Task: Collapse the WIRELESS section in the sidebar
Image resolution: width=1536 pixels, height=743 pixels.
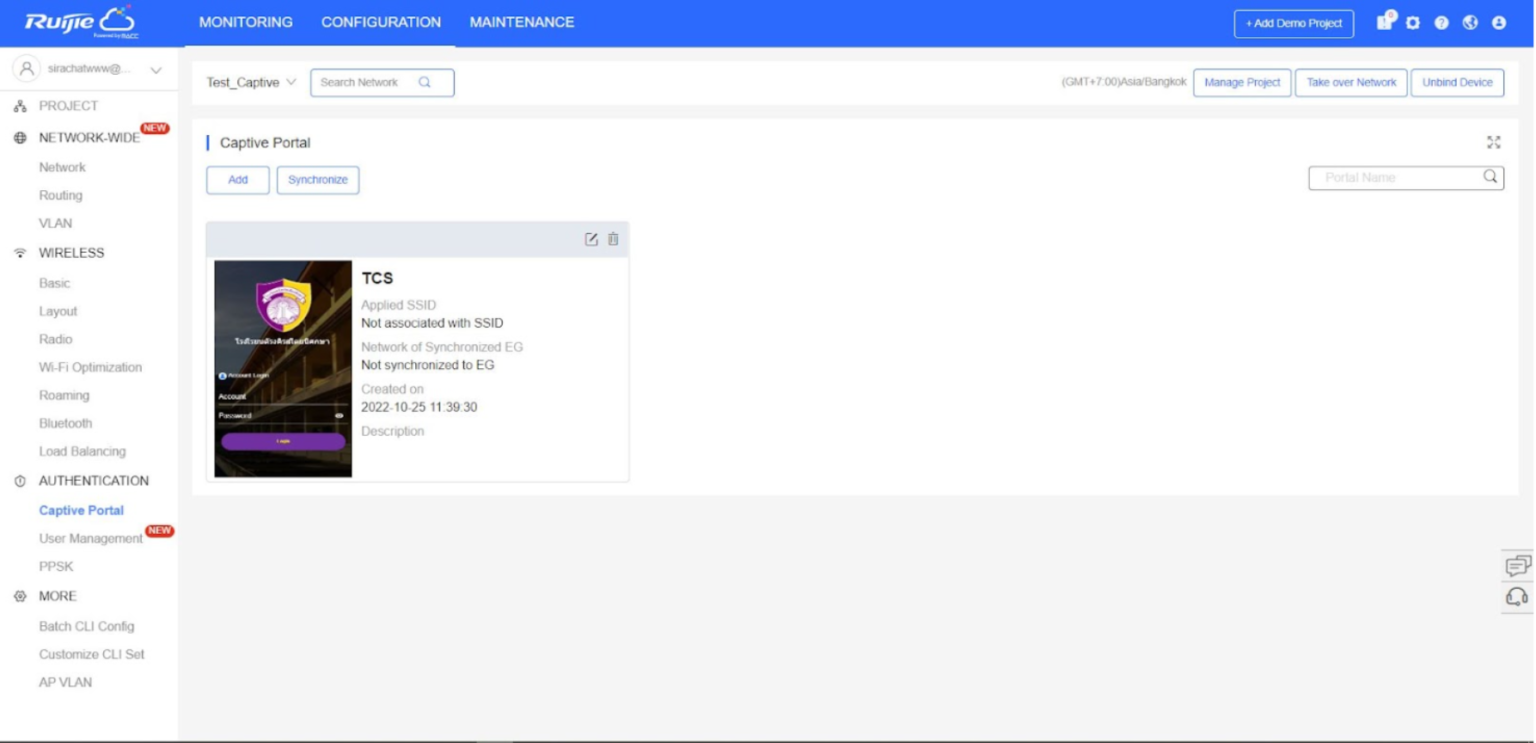Action: pyautogui.click(x=70, y=252)
